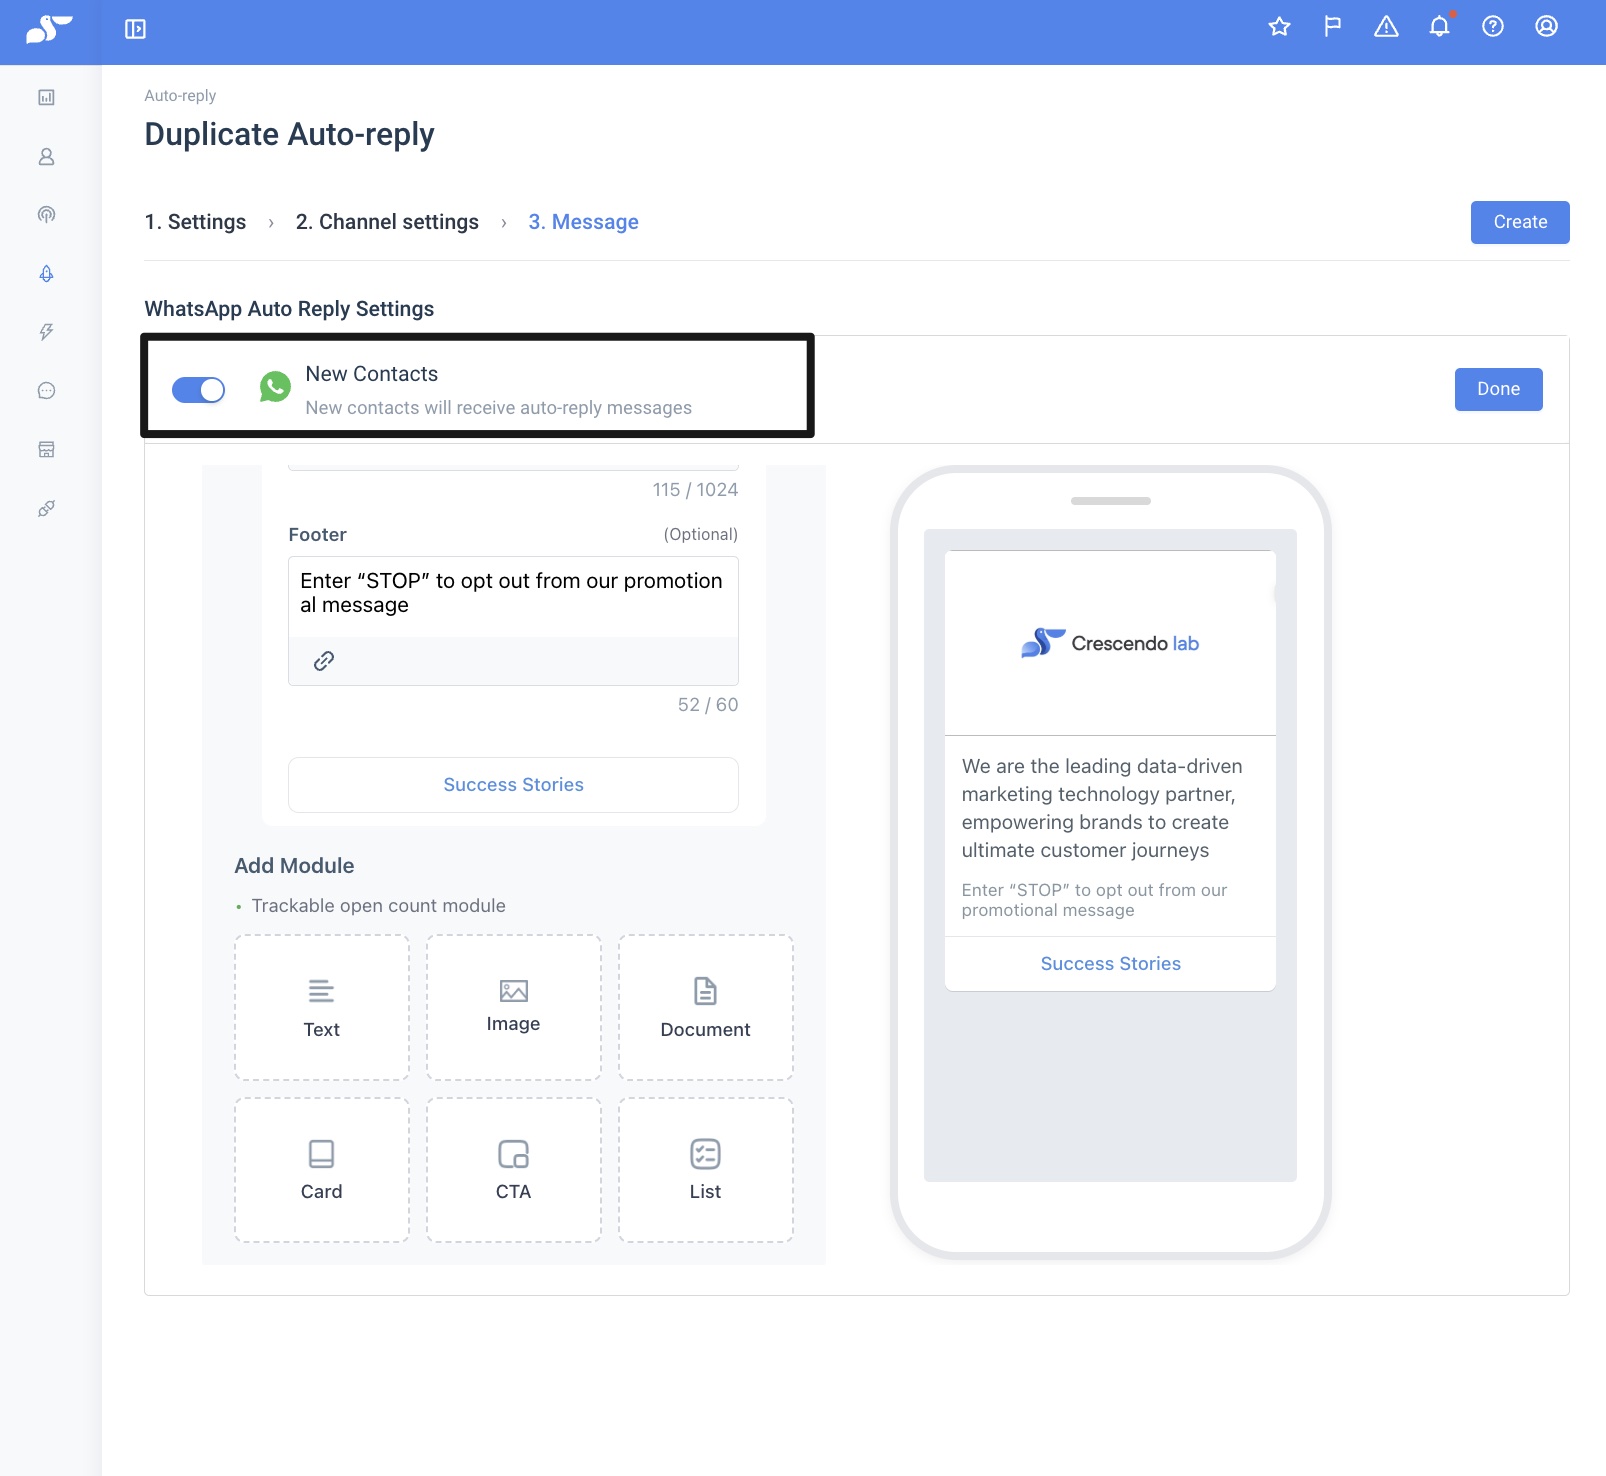Open the lightning bolt automation icon
Screen dimensions: 1606x1476
[x=46, y=332]
